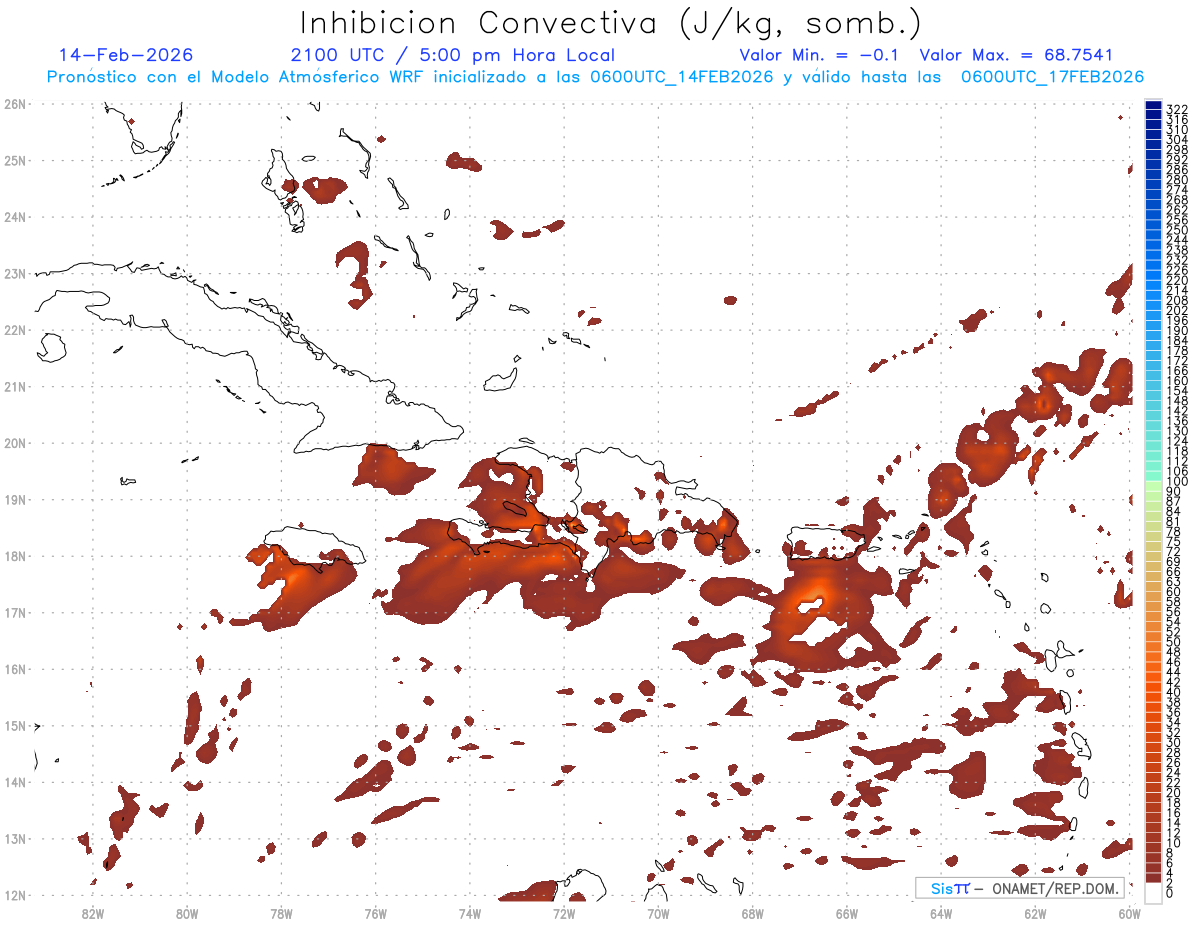
Task: Click the 'SisTT - ONAMET/REP.DOM.' credit box
Action: coord(1020,888)
